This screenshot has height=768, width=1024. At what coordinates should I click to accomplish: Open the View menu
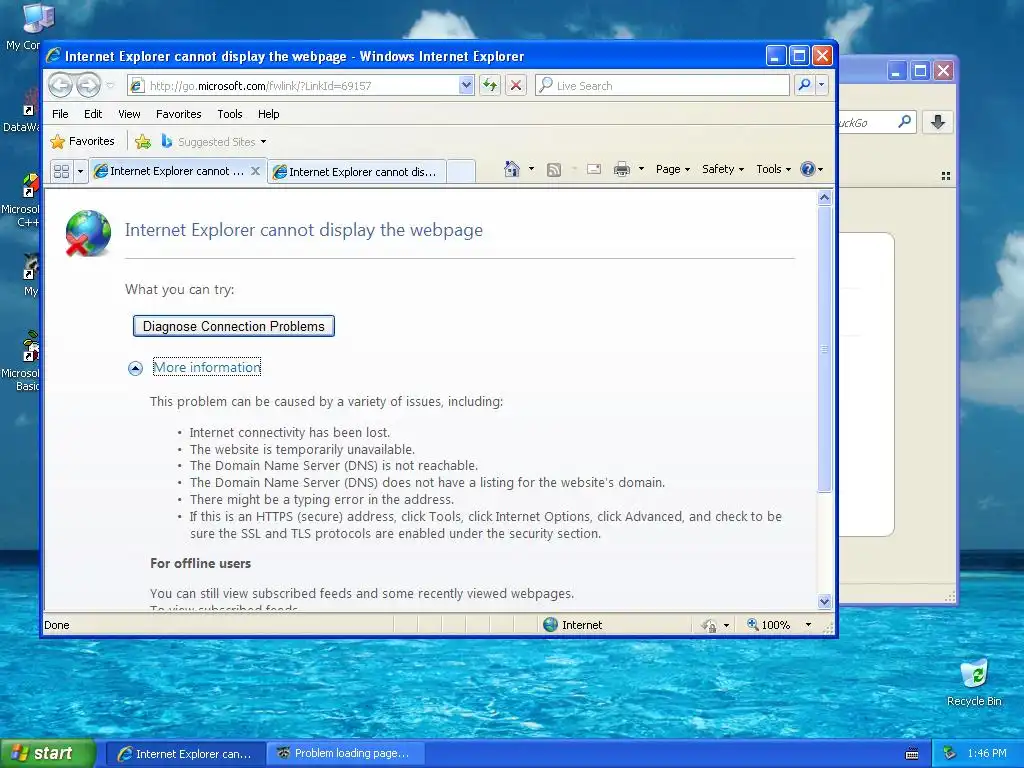(129, 114)
